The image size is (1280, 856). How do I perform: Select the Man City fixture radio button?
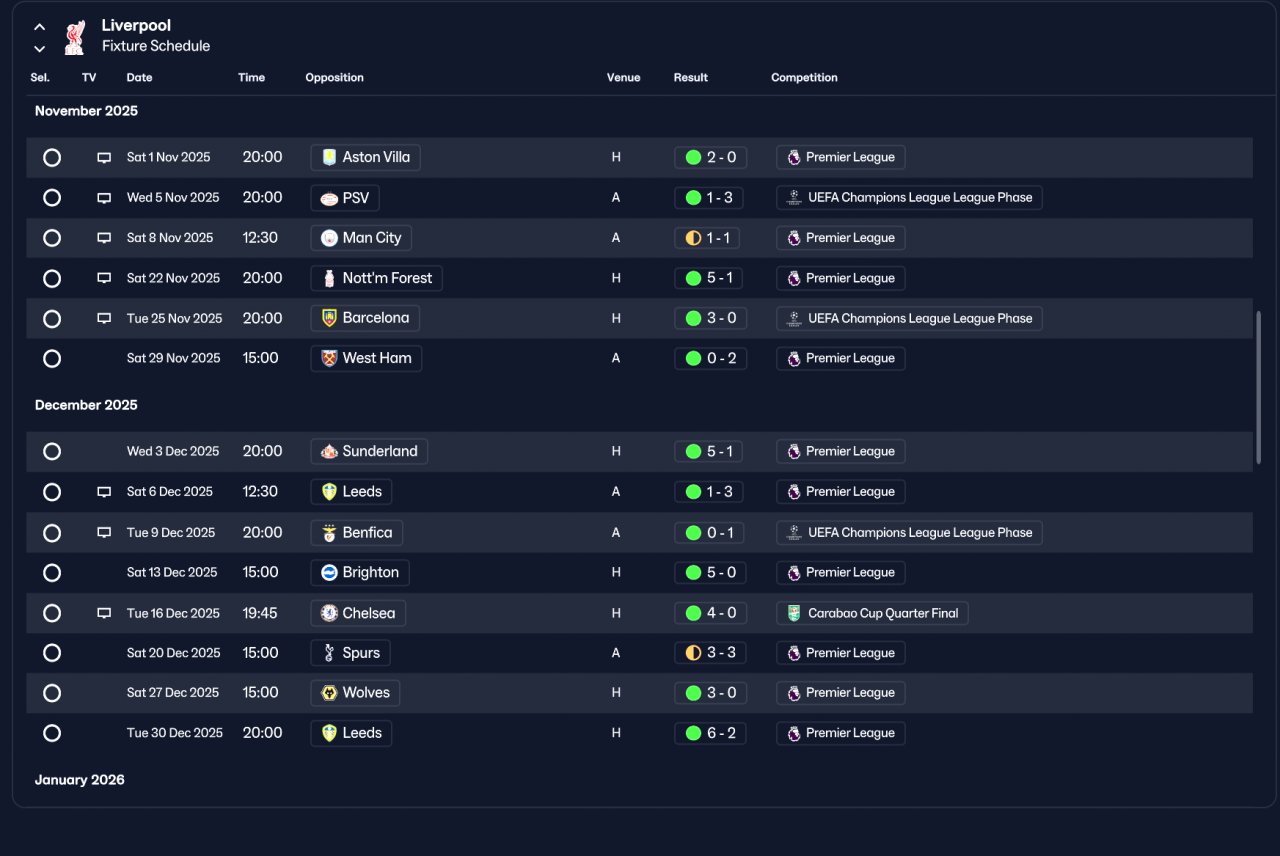tap(52, 238)
